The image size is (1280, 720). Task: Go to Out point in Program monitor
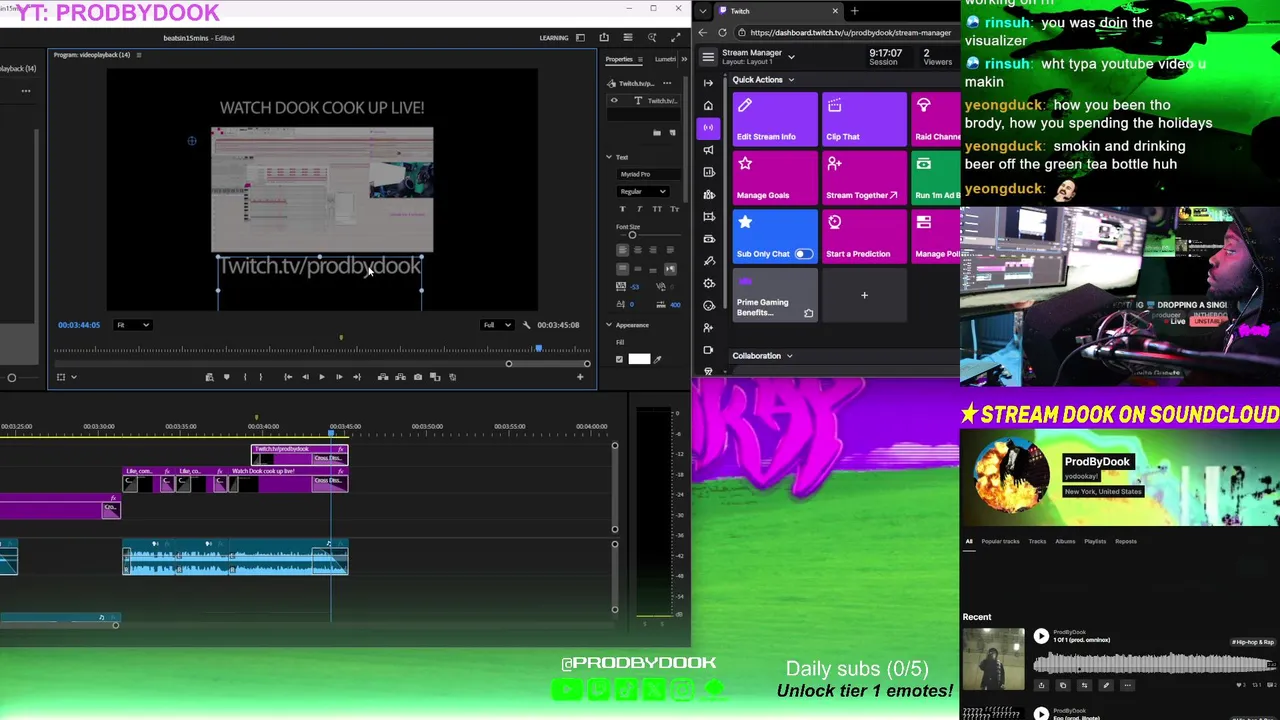(356, 377)
